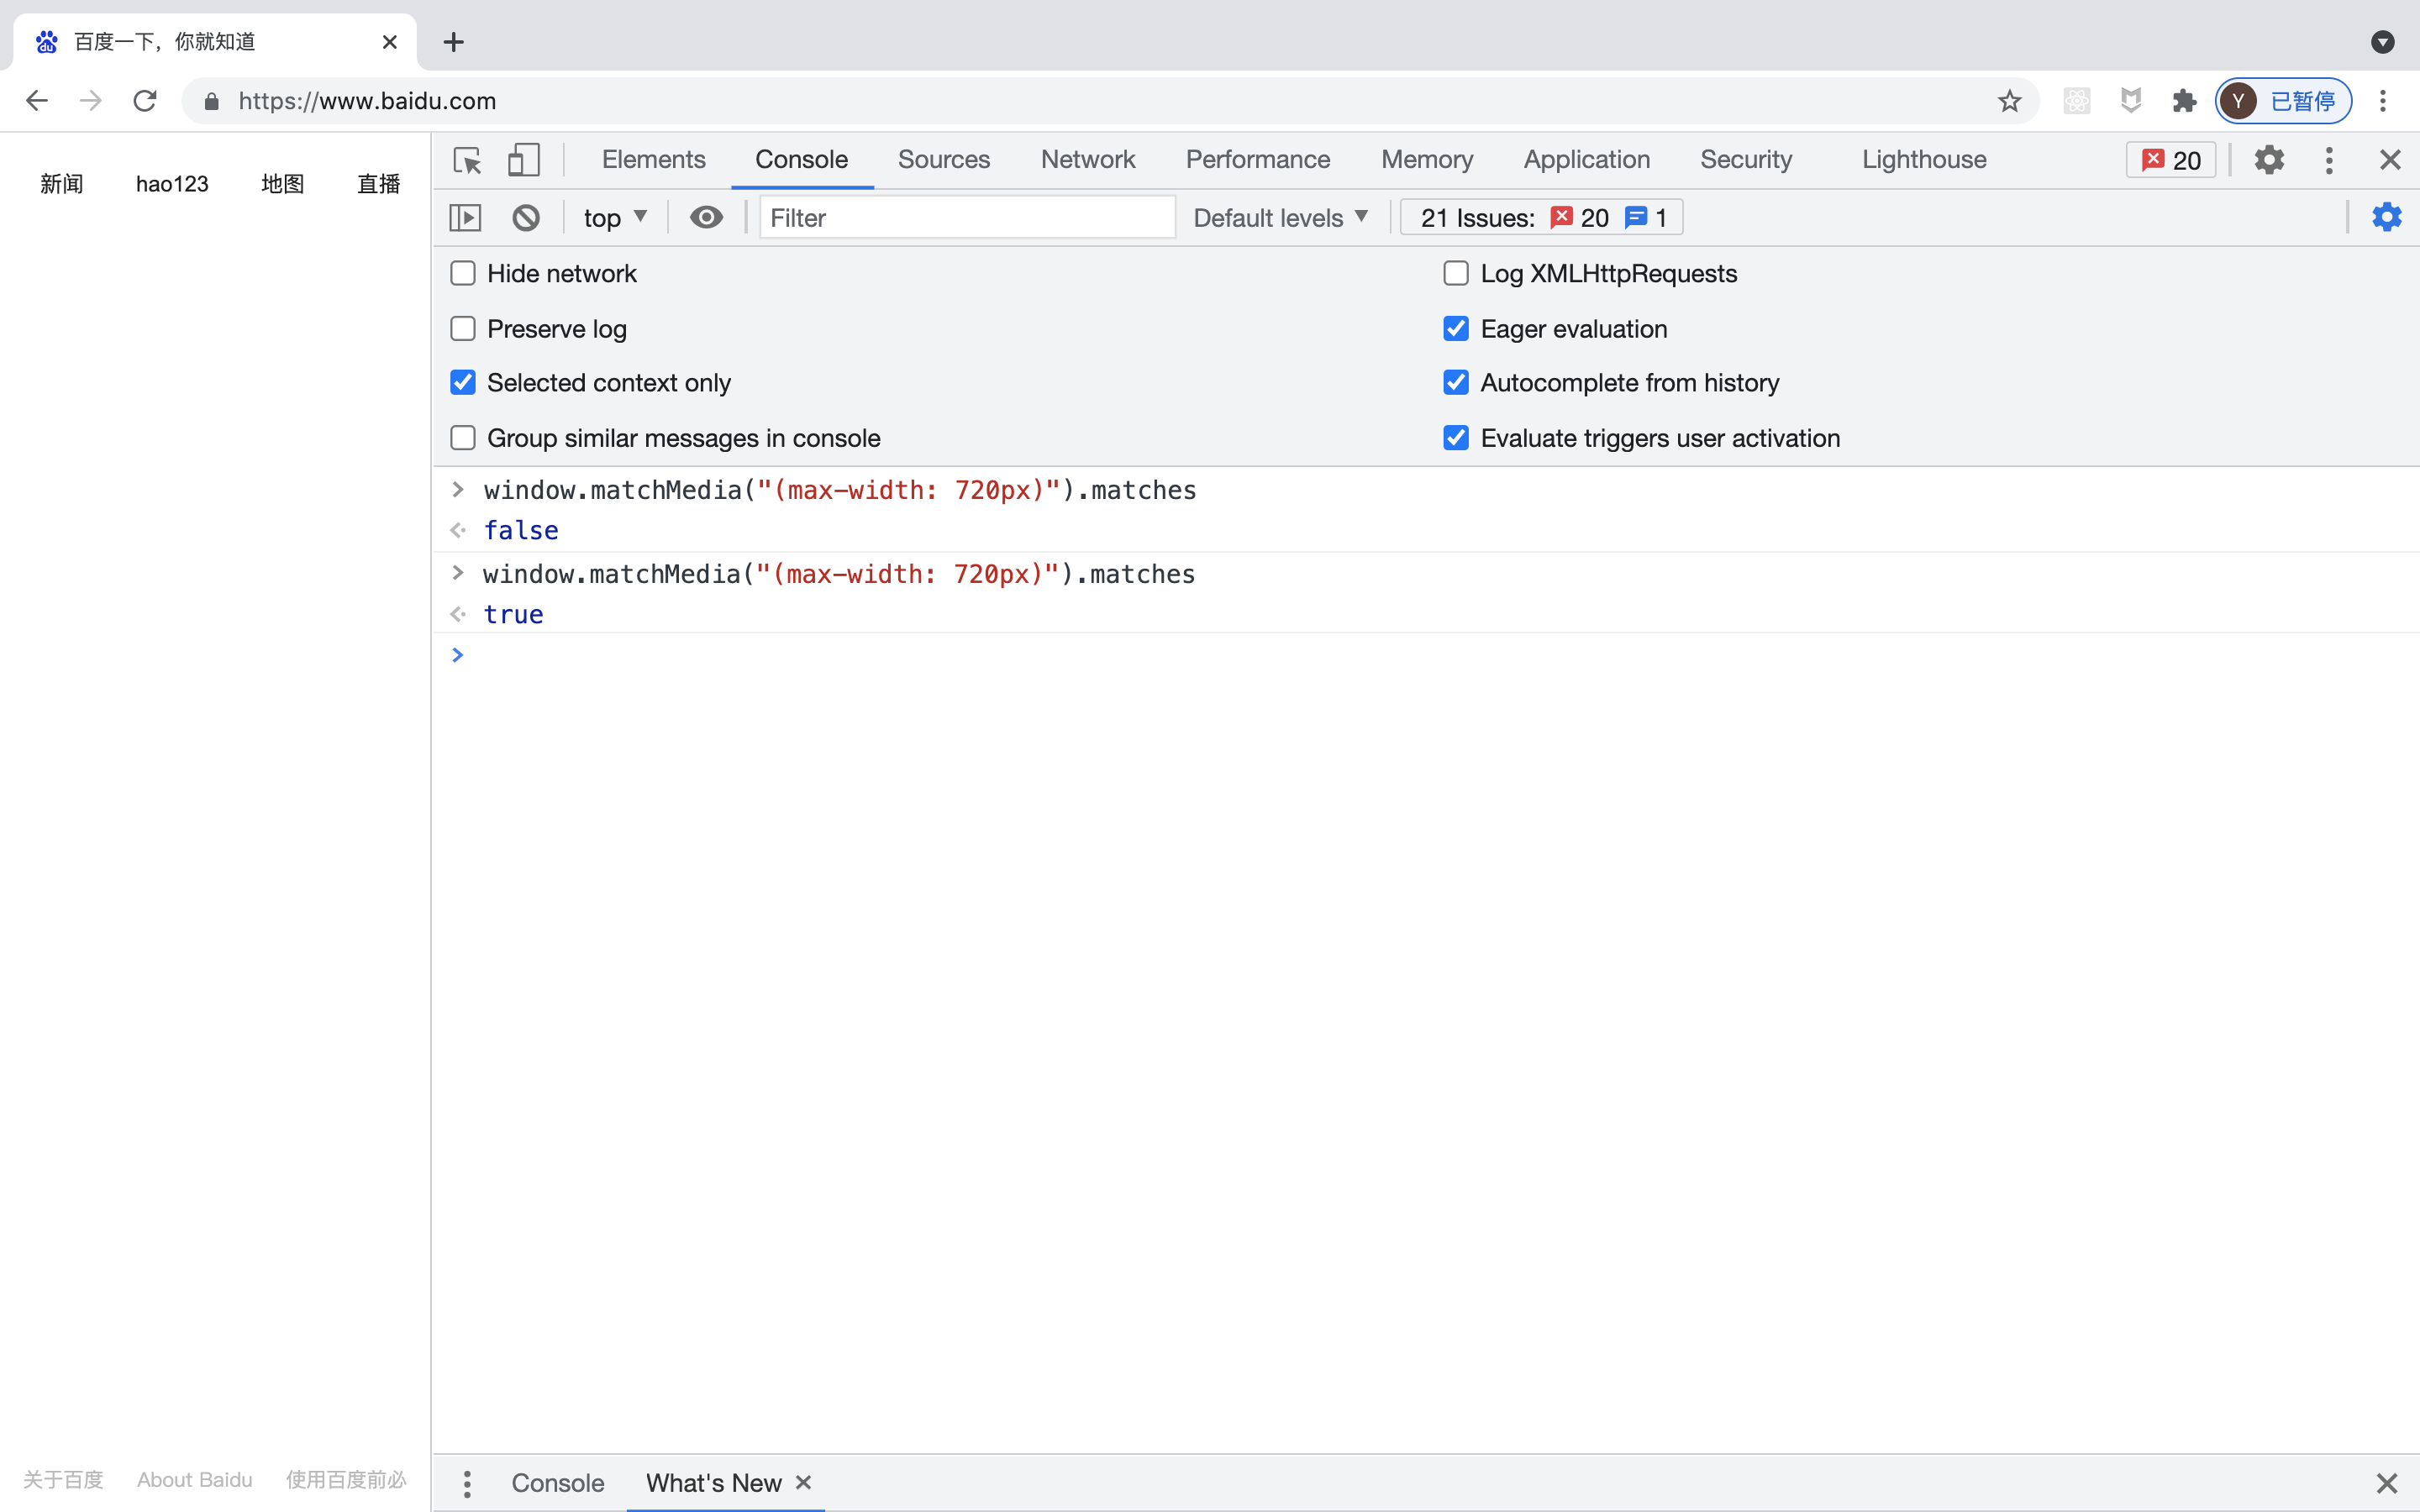Close the What's New drawer tab
Image resolution: width=2420 pixels, height=1512 pixels.
pyautogui.click(x=803, y=1482)
